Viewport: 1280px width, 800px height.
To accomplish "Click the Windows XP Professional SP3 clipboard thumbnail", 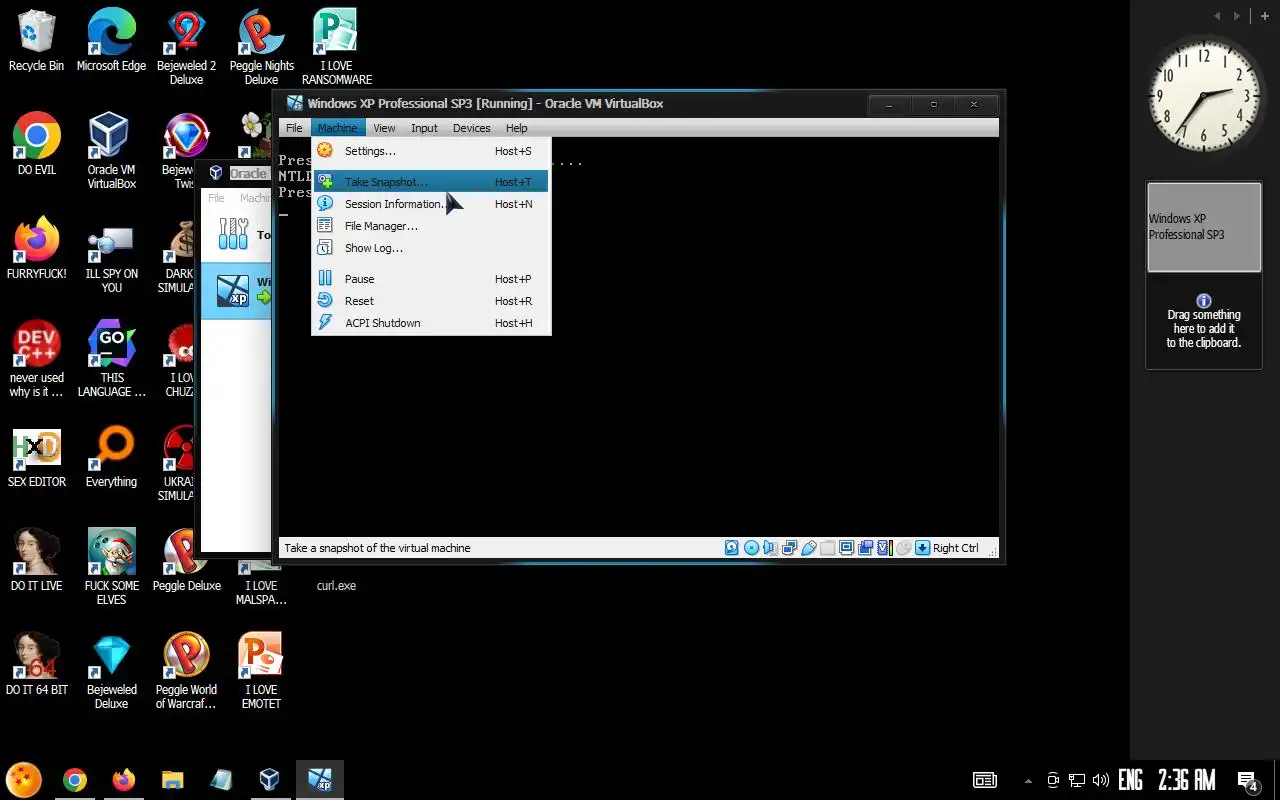I will [x=1204, y=227].
